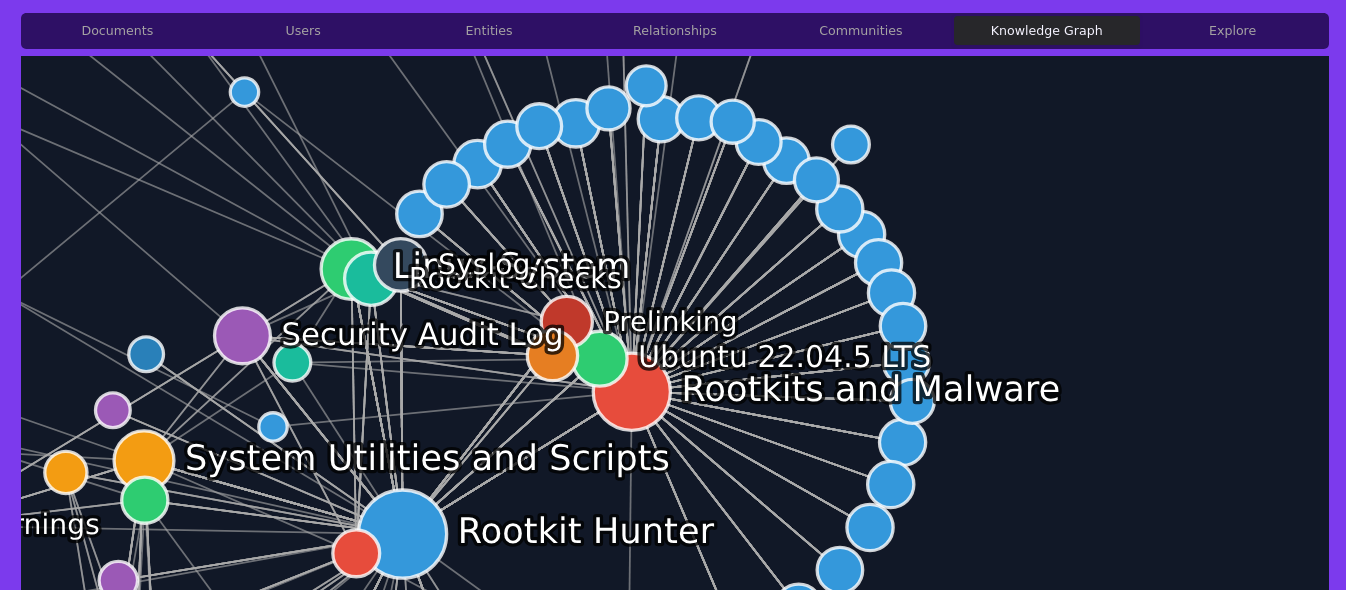Click the orange node beside the Prelinking node
This screenshot has height=590, width=1346.
552,355
